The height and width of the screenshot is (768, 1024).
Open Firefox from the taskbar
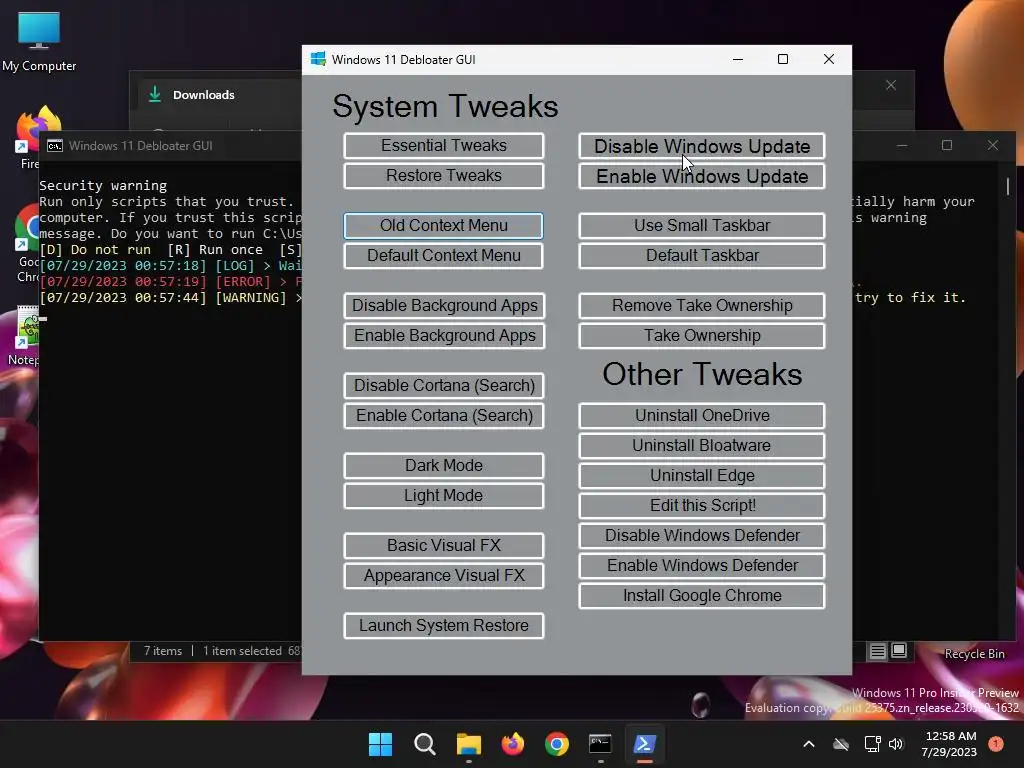(x=513, y=744)
